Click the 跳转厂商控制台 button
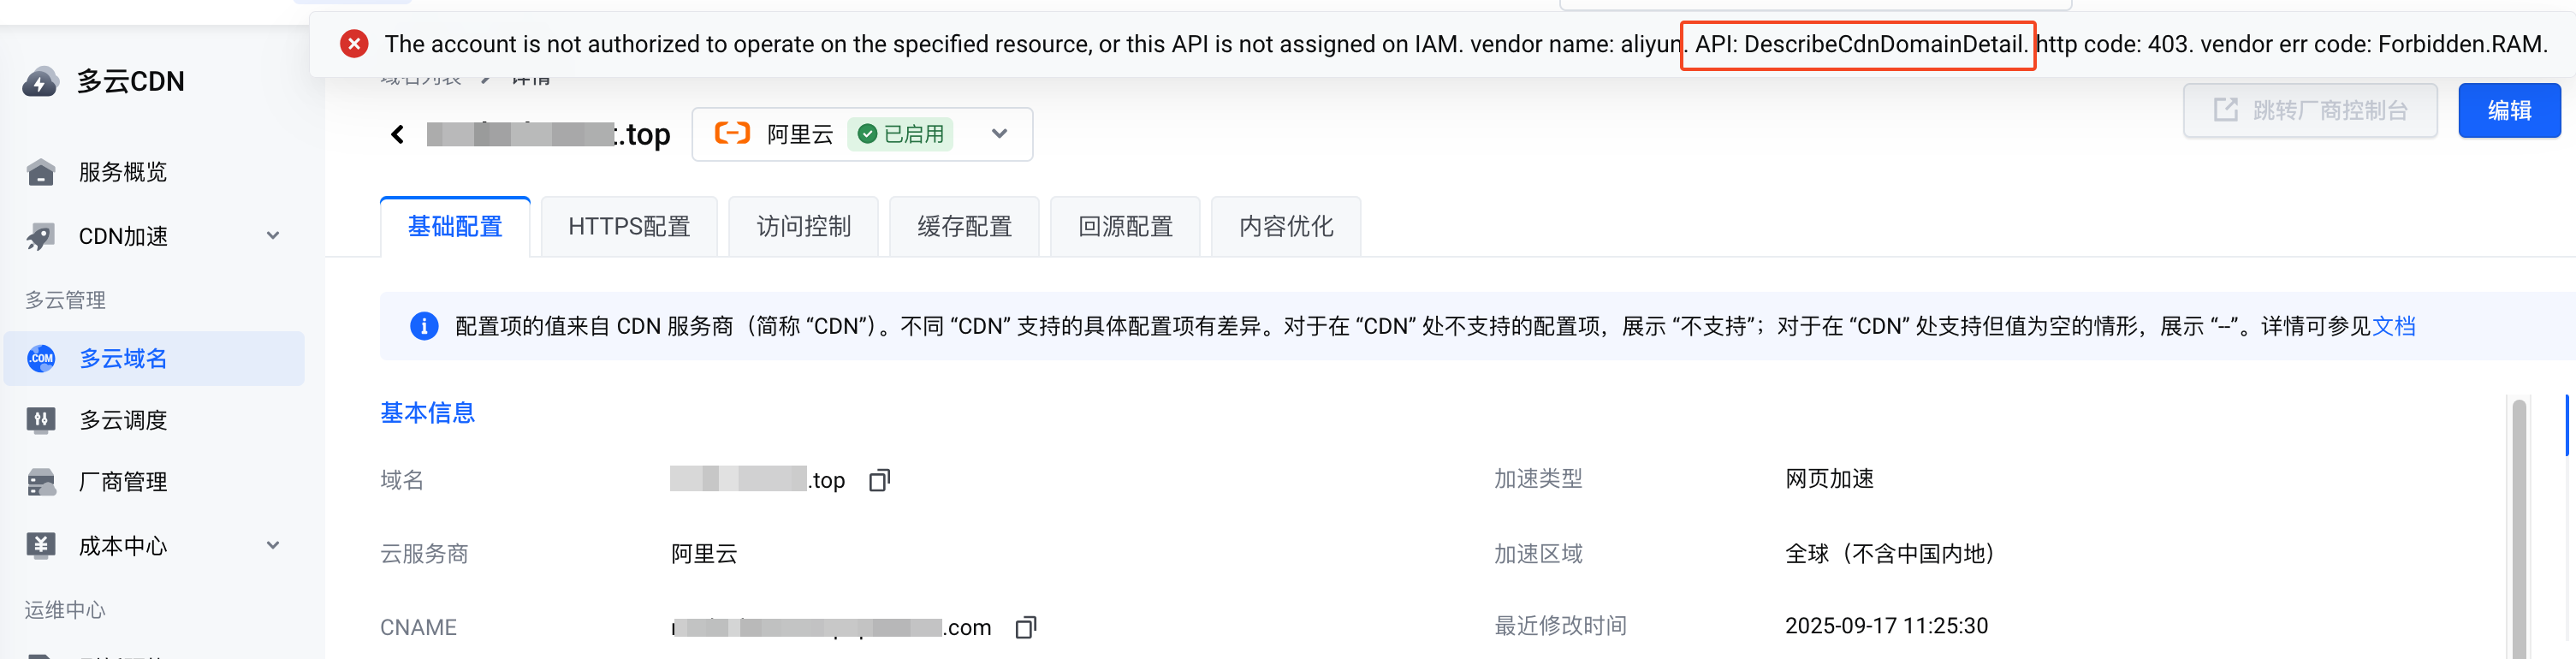 click(x=2309, y=111)
